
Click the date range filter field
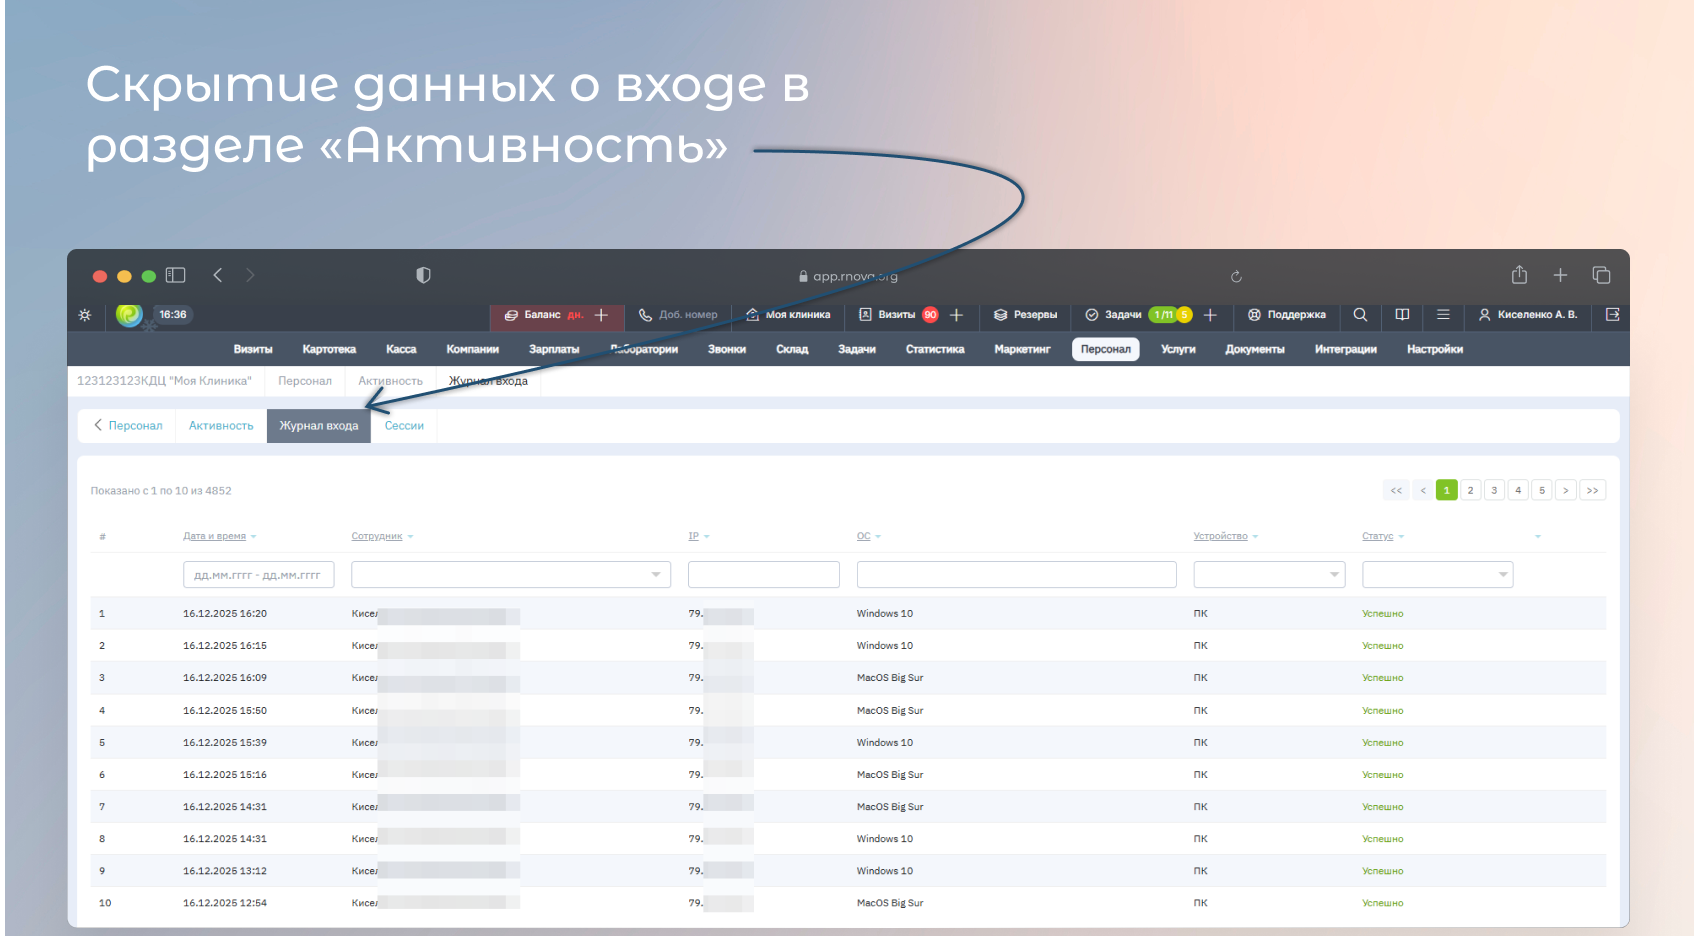pos(258,575)
